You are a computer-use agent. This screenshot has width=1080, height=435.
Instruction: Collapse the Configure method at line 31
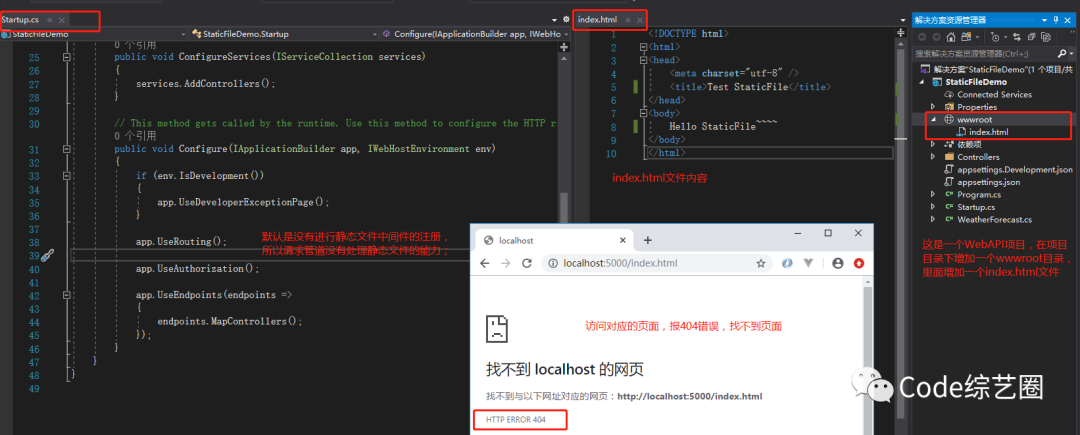67,149
